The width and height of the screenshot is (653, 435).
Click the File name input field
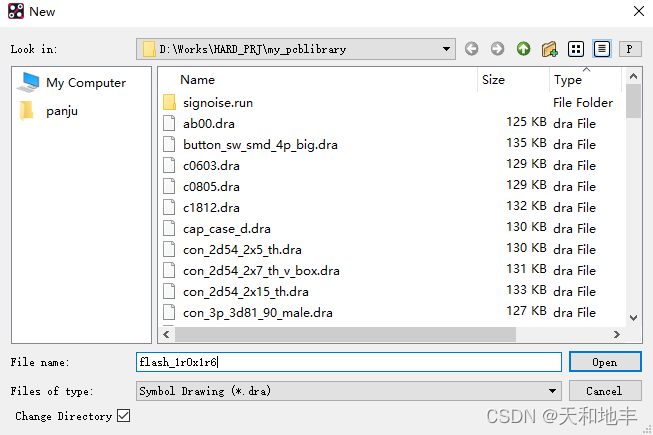348,362
